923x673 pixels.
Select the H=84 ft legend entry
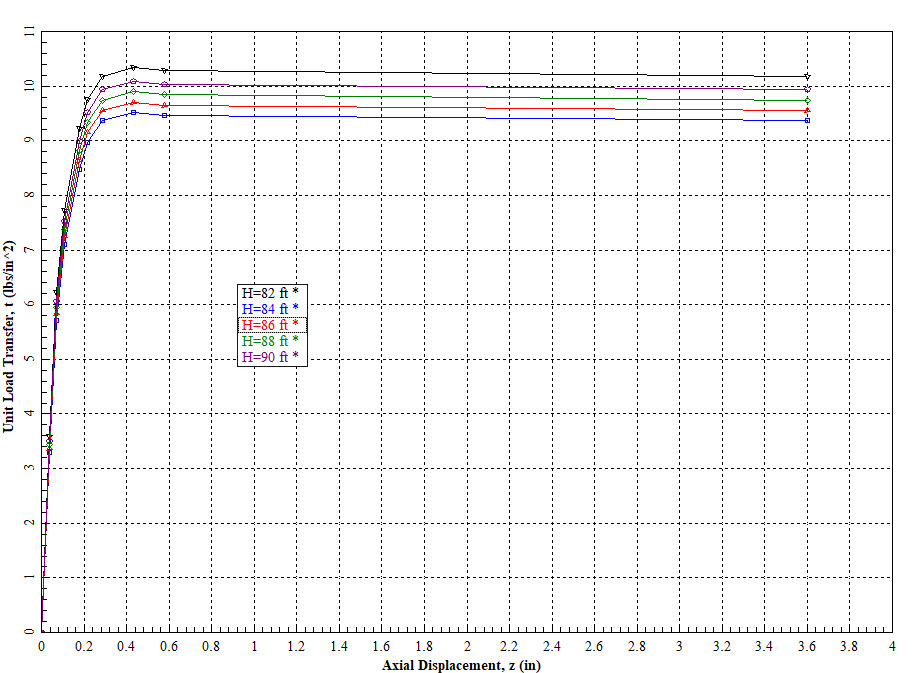tap(268, 309)
